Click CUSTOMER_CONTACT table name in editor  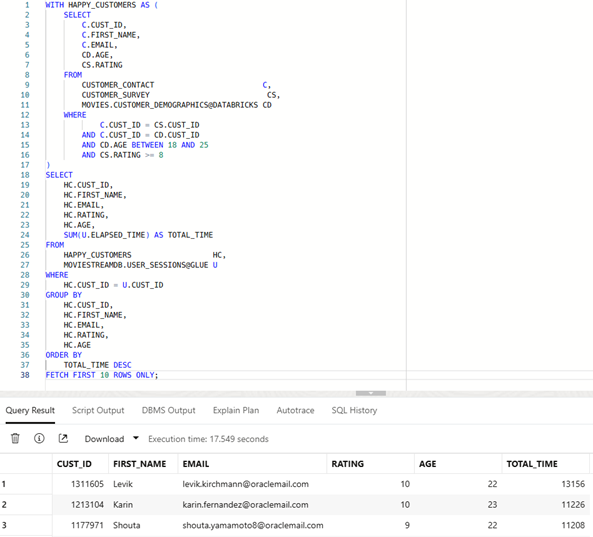click(x=118, y=85)
